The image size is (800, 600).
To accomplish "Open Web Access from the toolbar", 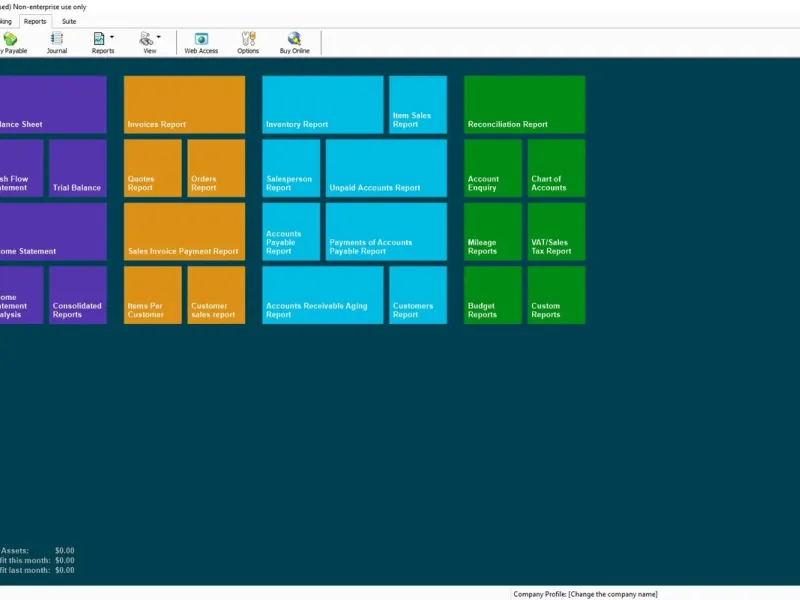I will pyautogui.click(x=201, y=43).
